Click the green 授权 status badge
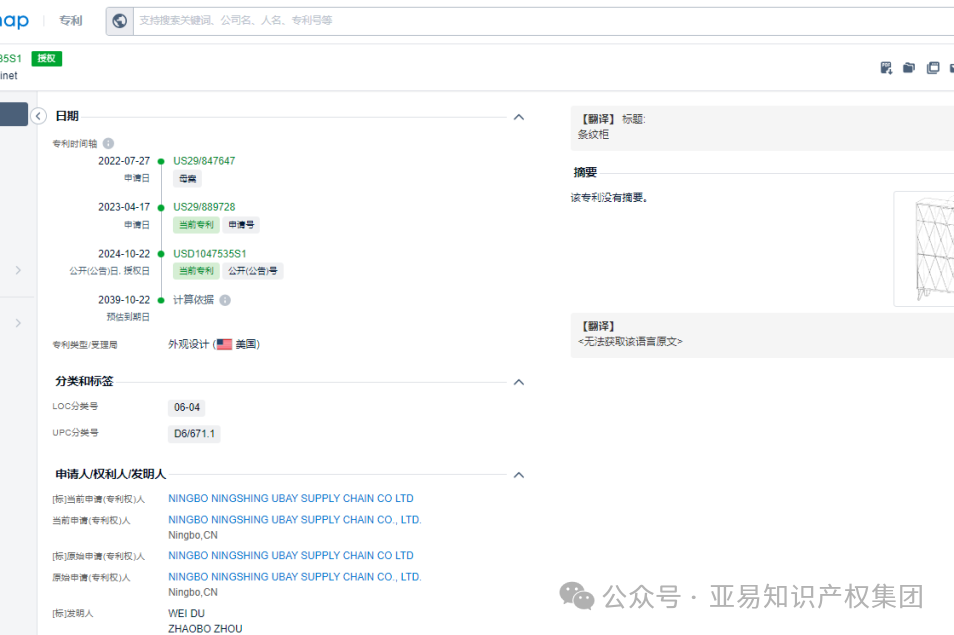This screenshot has height=635, width=954. pos(46,58)
